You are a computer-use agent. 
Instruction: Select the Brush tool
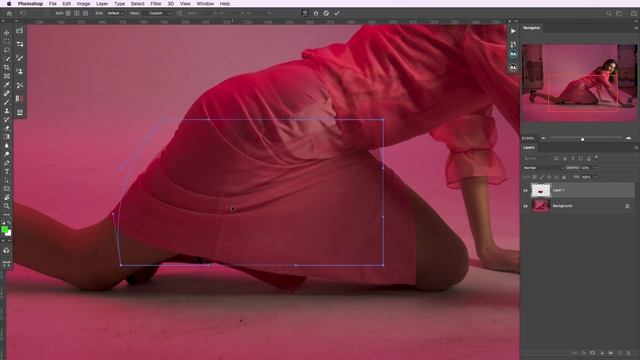point(7,102)
